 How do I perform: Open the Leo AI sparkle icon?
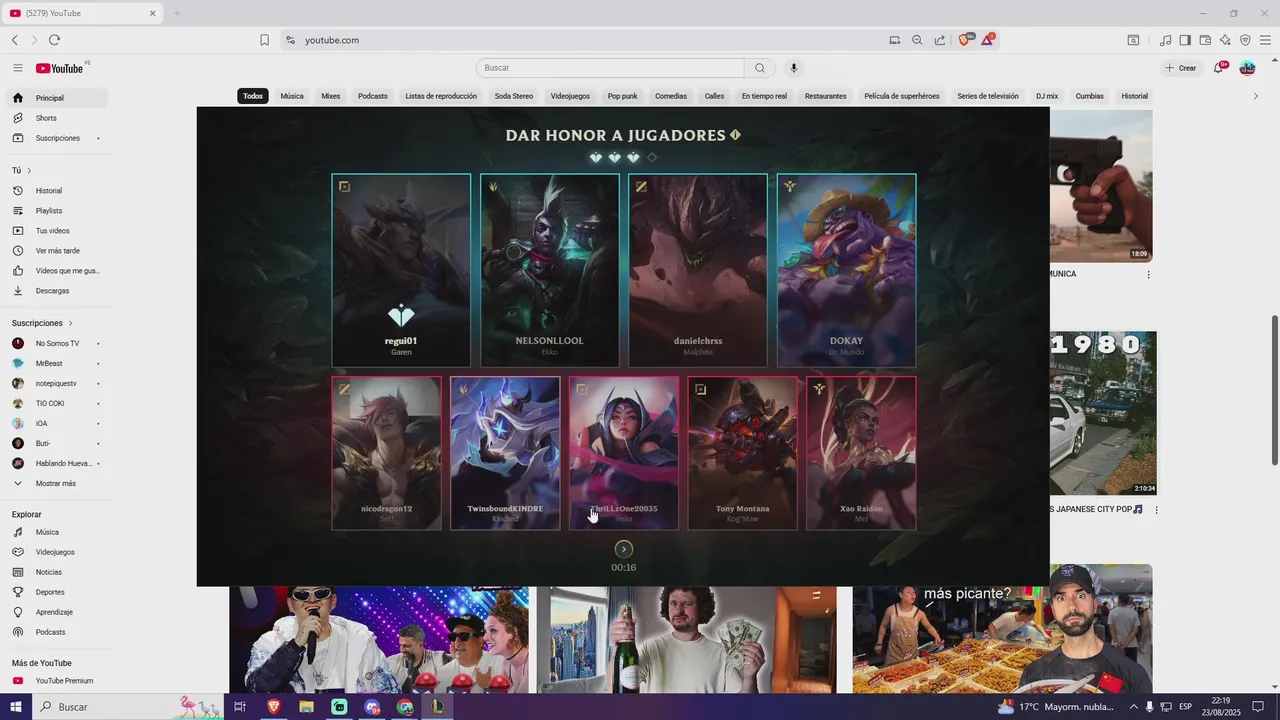[x=1225, y=40]
